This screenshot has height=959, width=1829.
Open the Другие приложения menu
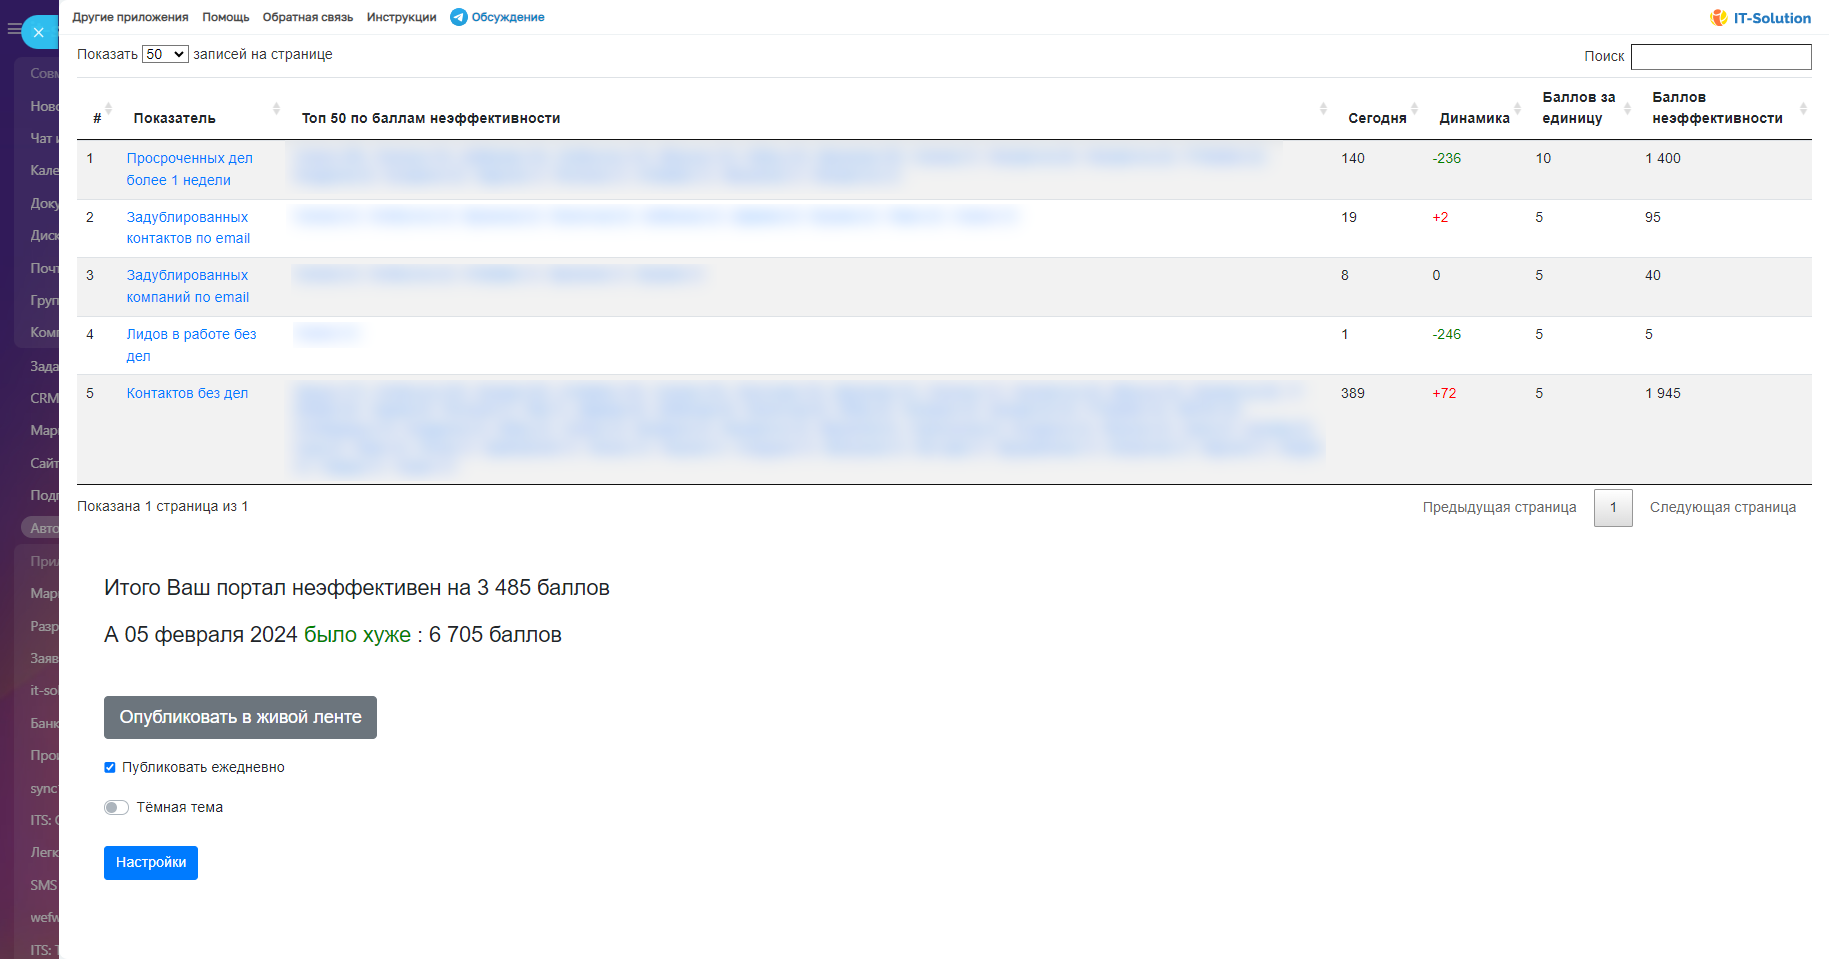coord(130,17)
